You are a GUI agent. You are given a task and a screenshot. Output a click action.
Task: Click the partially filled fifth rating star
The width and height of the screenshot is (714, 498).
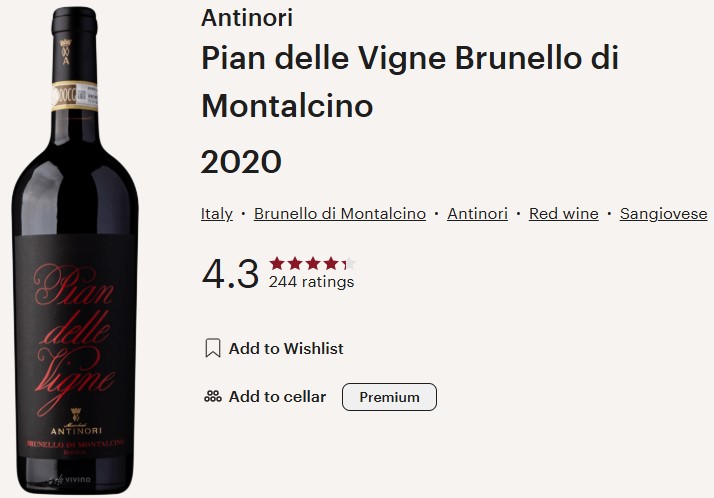point(348,264)
